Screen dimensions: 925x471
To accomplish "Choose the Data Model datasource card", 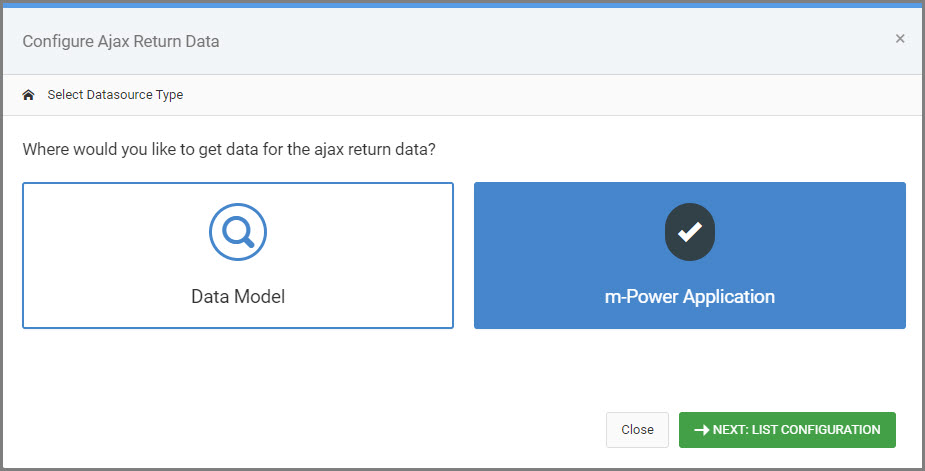I will 238,255.
